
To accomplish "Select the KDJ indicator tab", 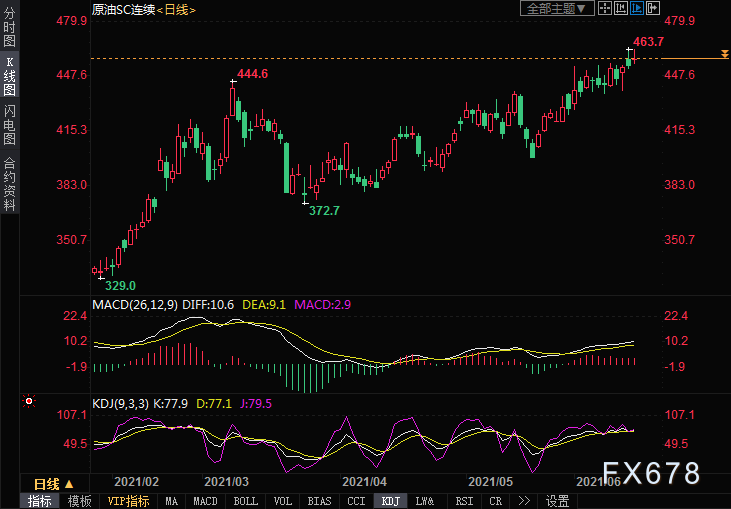I will [391, 502].
